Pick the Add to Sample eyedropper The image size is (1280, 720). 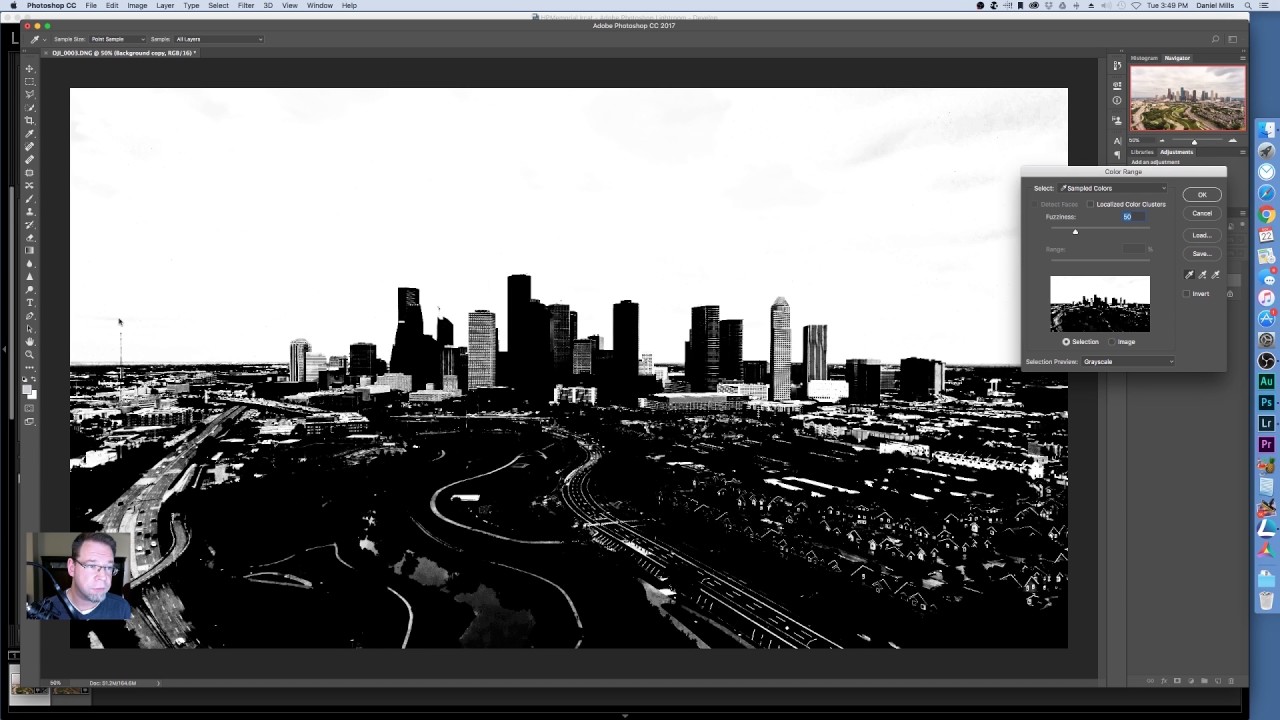tap(1202, 275)
